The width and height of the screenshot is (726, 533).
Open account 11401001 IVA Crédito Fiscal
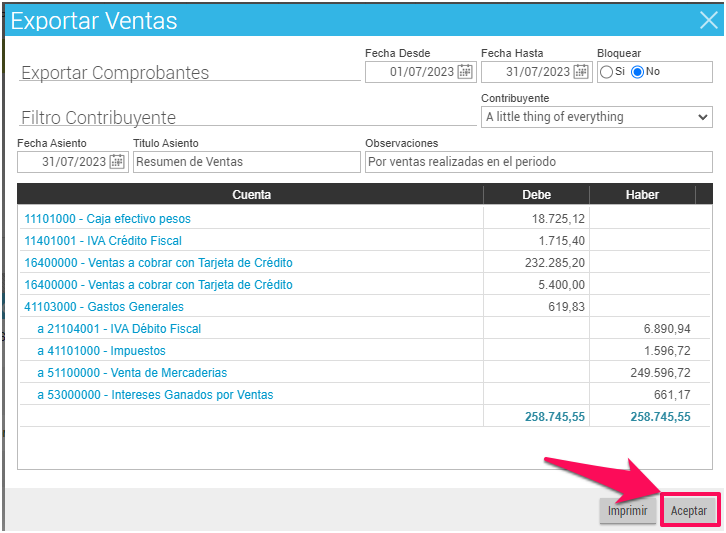[x=103, y=241]
